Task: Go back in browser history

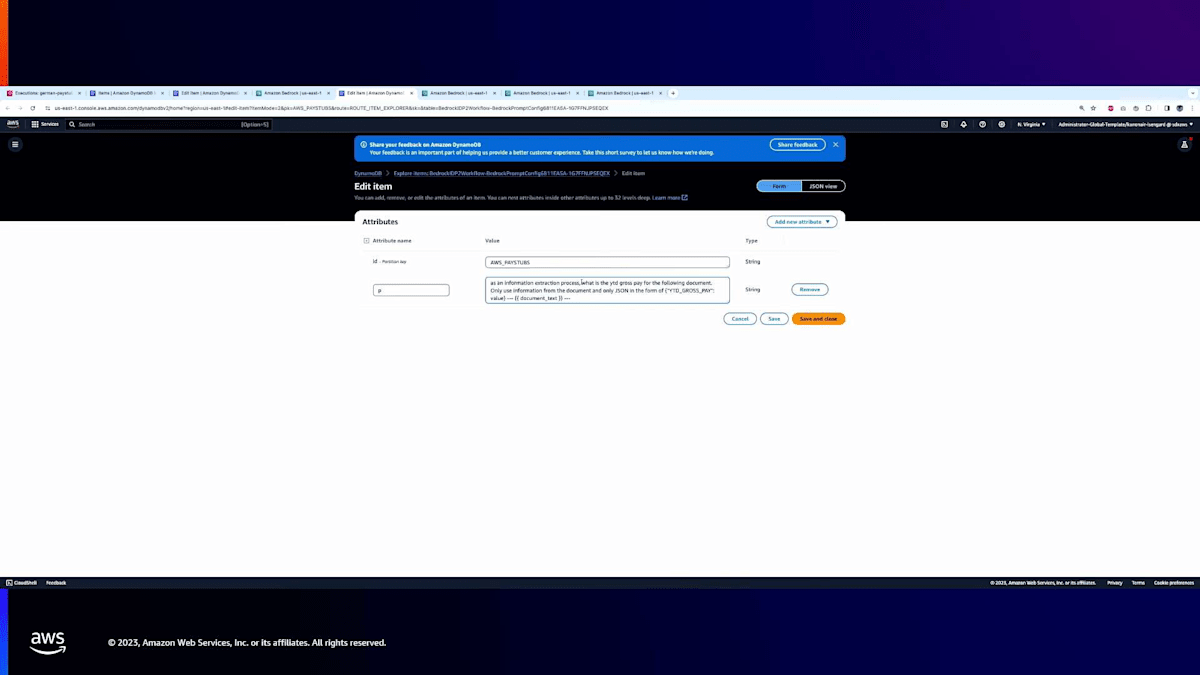Action: (8, 108)
